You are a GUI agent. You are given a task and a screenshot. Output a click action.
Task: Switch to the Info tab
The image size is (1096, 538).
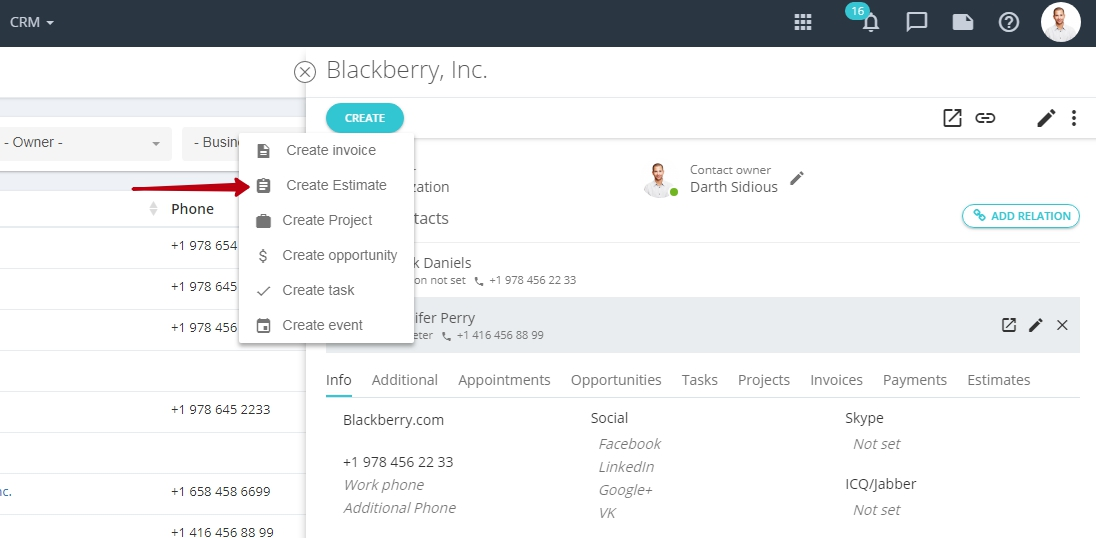pyautogui.click(x=339, y=380)
